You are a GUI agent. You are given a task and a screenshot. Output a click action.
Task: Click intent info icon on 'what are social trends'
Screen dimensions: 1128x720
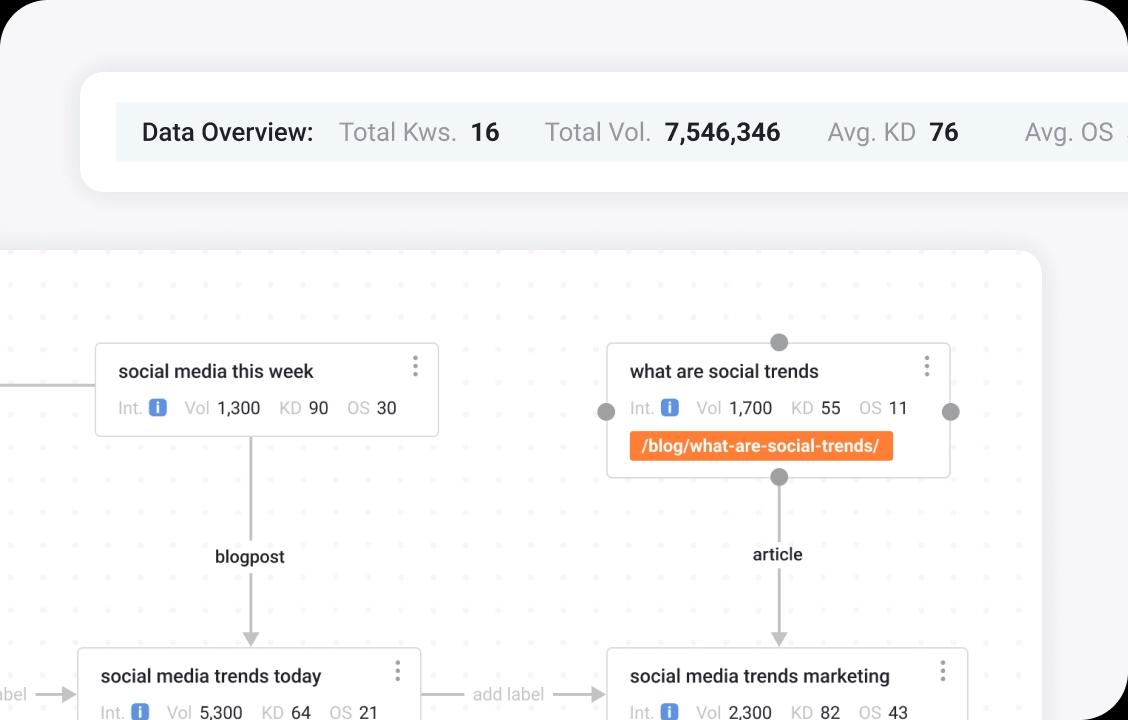click(x=669, y=408)
